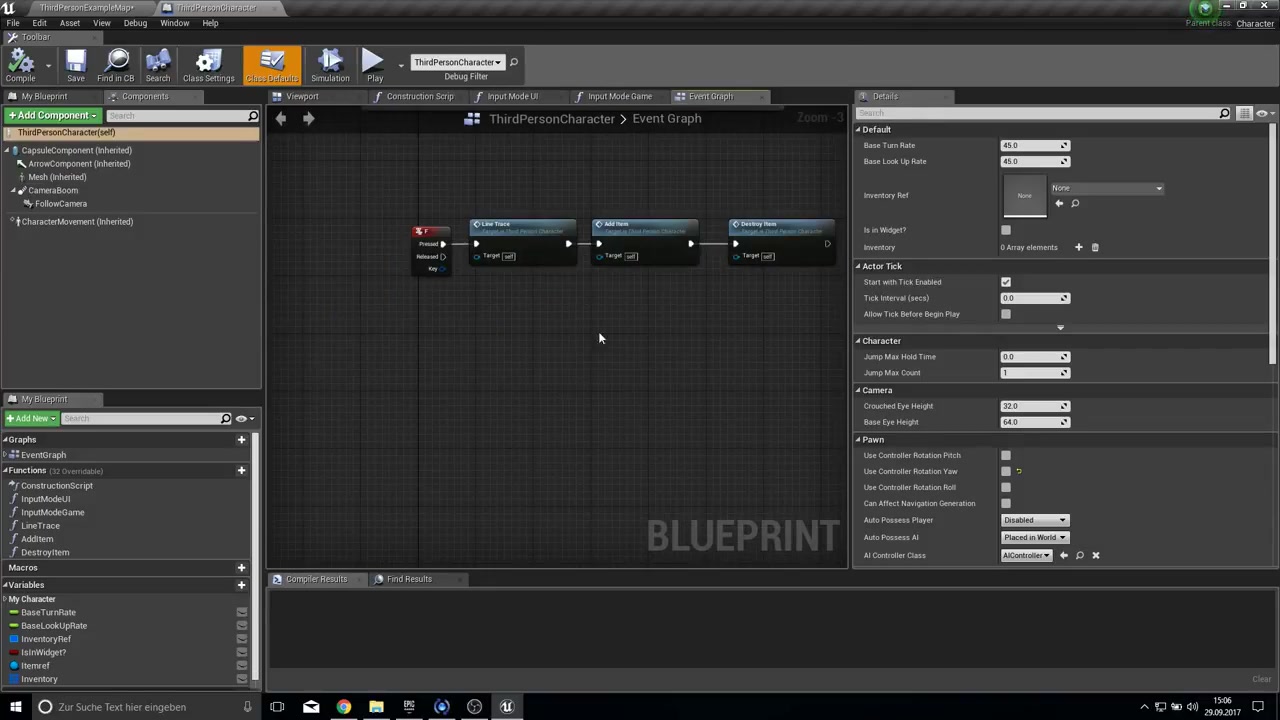Enable Use Controller Rotation Yaw
Image resolution: width=1280 pixels, height=720 pixels.
click(x=1006, y=472)
